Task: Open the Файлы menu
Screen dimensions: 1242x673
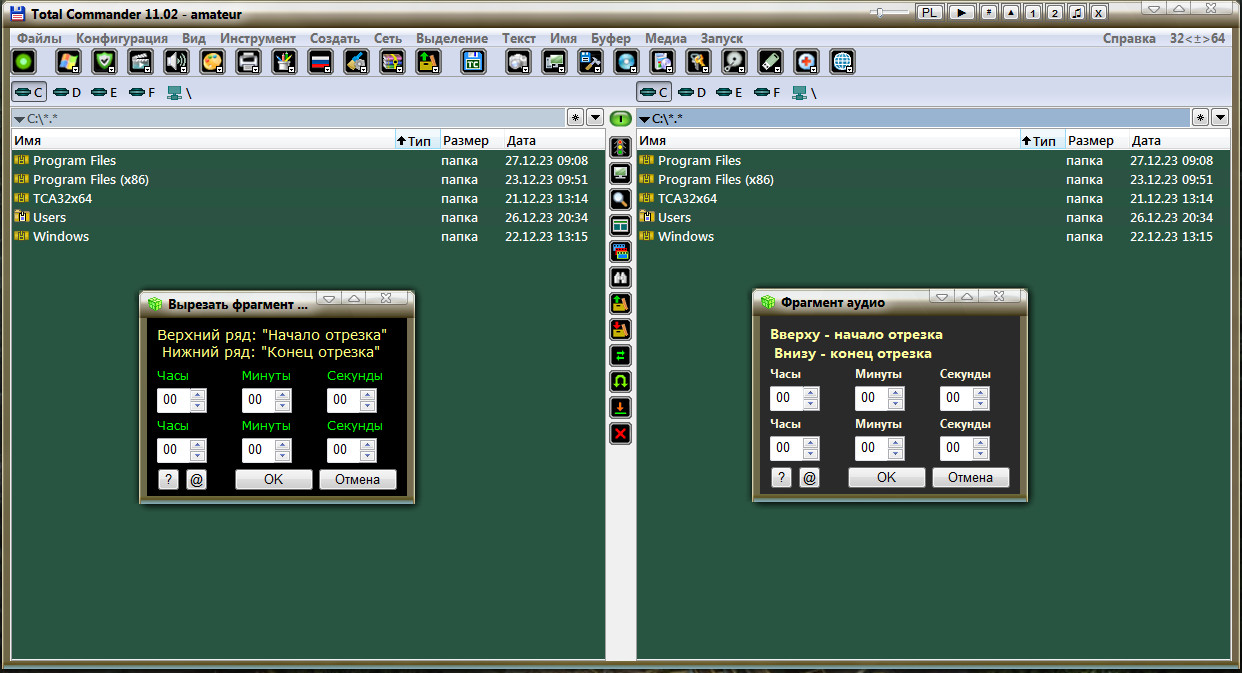Action: coord(39,38)
